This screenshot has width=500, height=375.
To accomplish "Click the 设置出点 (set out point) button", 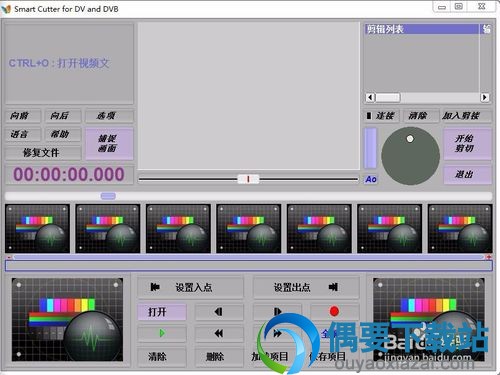I will pos(306,287).
